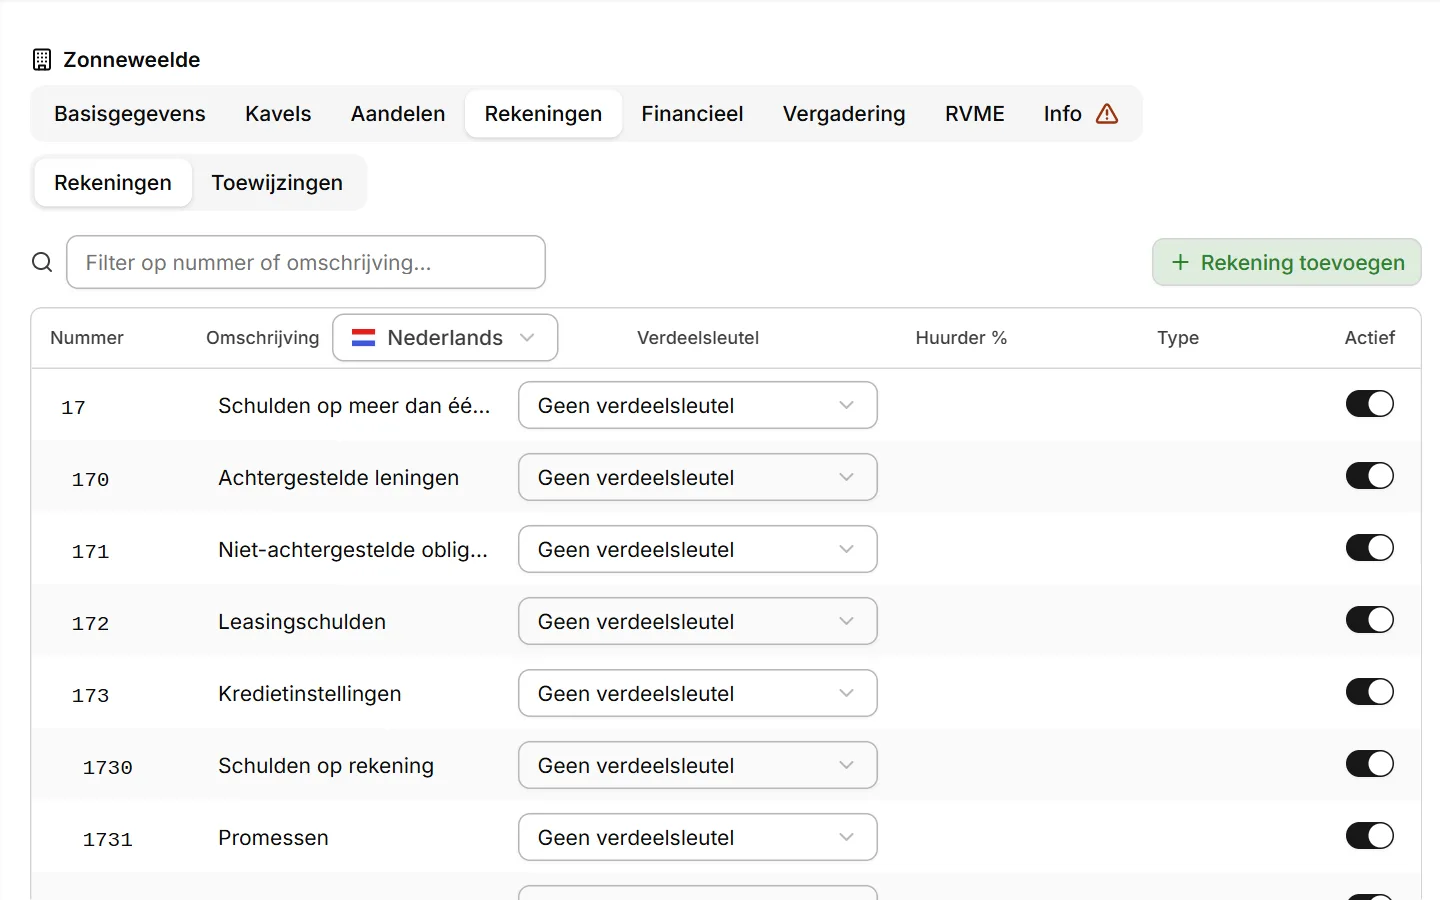This screenshot has height=900, width=1440.
Task: Toggle Actief switch for Achtergestelde leningen
Action: [x=1370, y=476]
